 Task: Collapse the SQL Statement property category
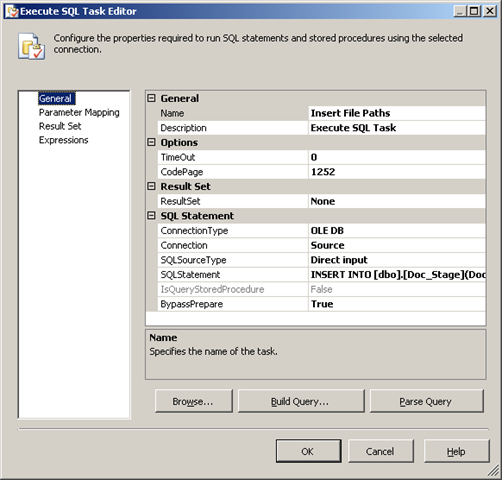(151, 216)
